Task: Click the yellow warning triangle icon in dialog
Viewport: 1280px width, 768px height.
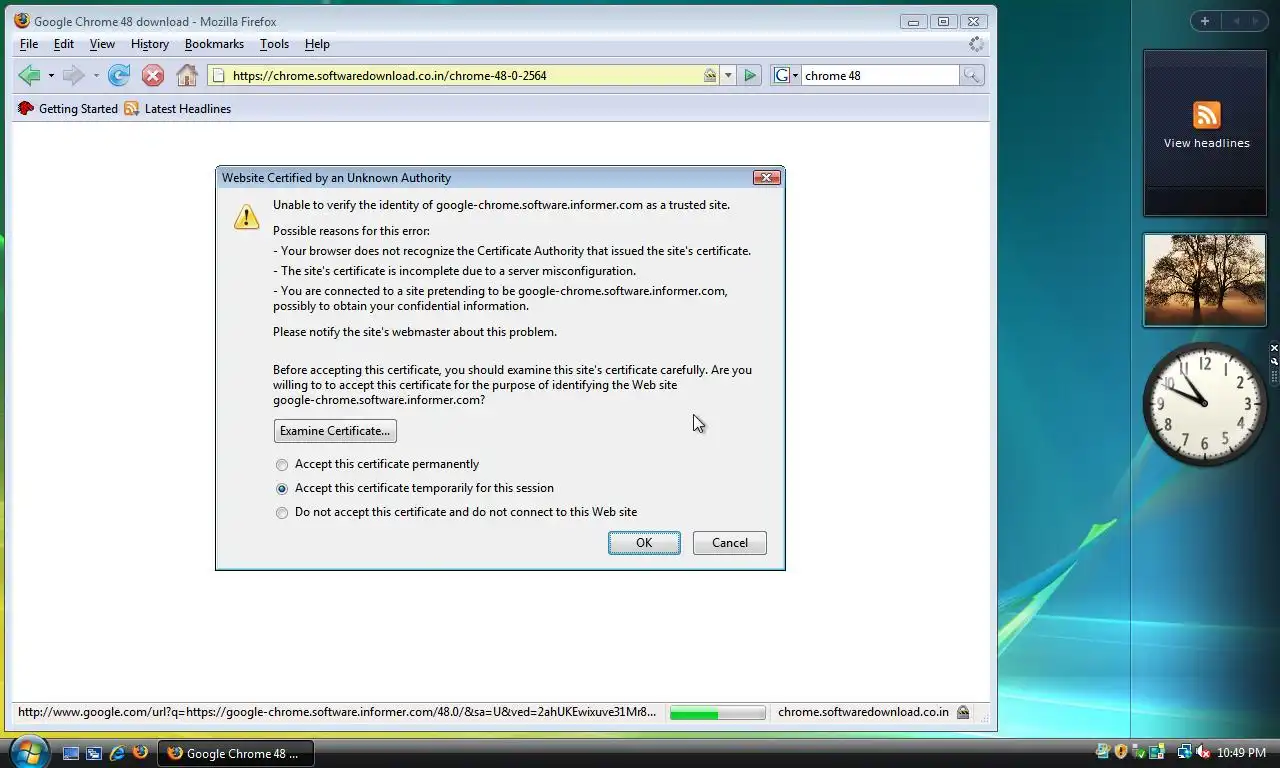Action: [247, 217]
